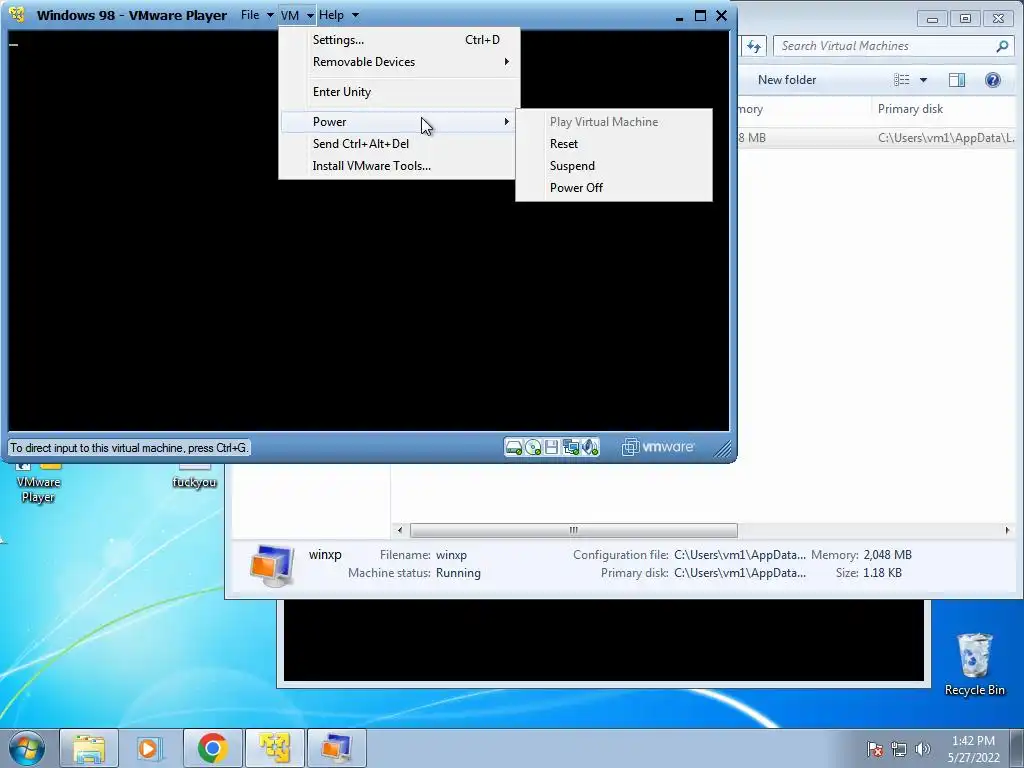The width and height of the screenshot is (1024, 768).
Task: Click the C:\Users\vm1\AppData path cell in list
Action: pyautogui.click(x=946, y=138)
